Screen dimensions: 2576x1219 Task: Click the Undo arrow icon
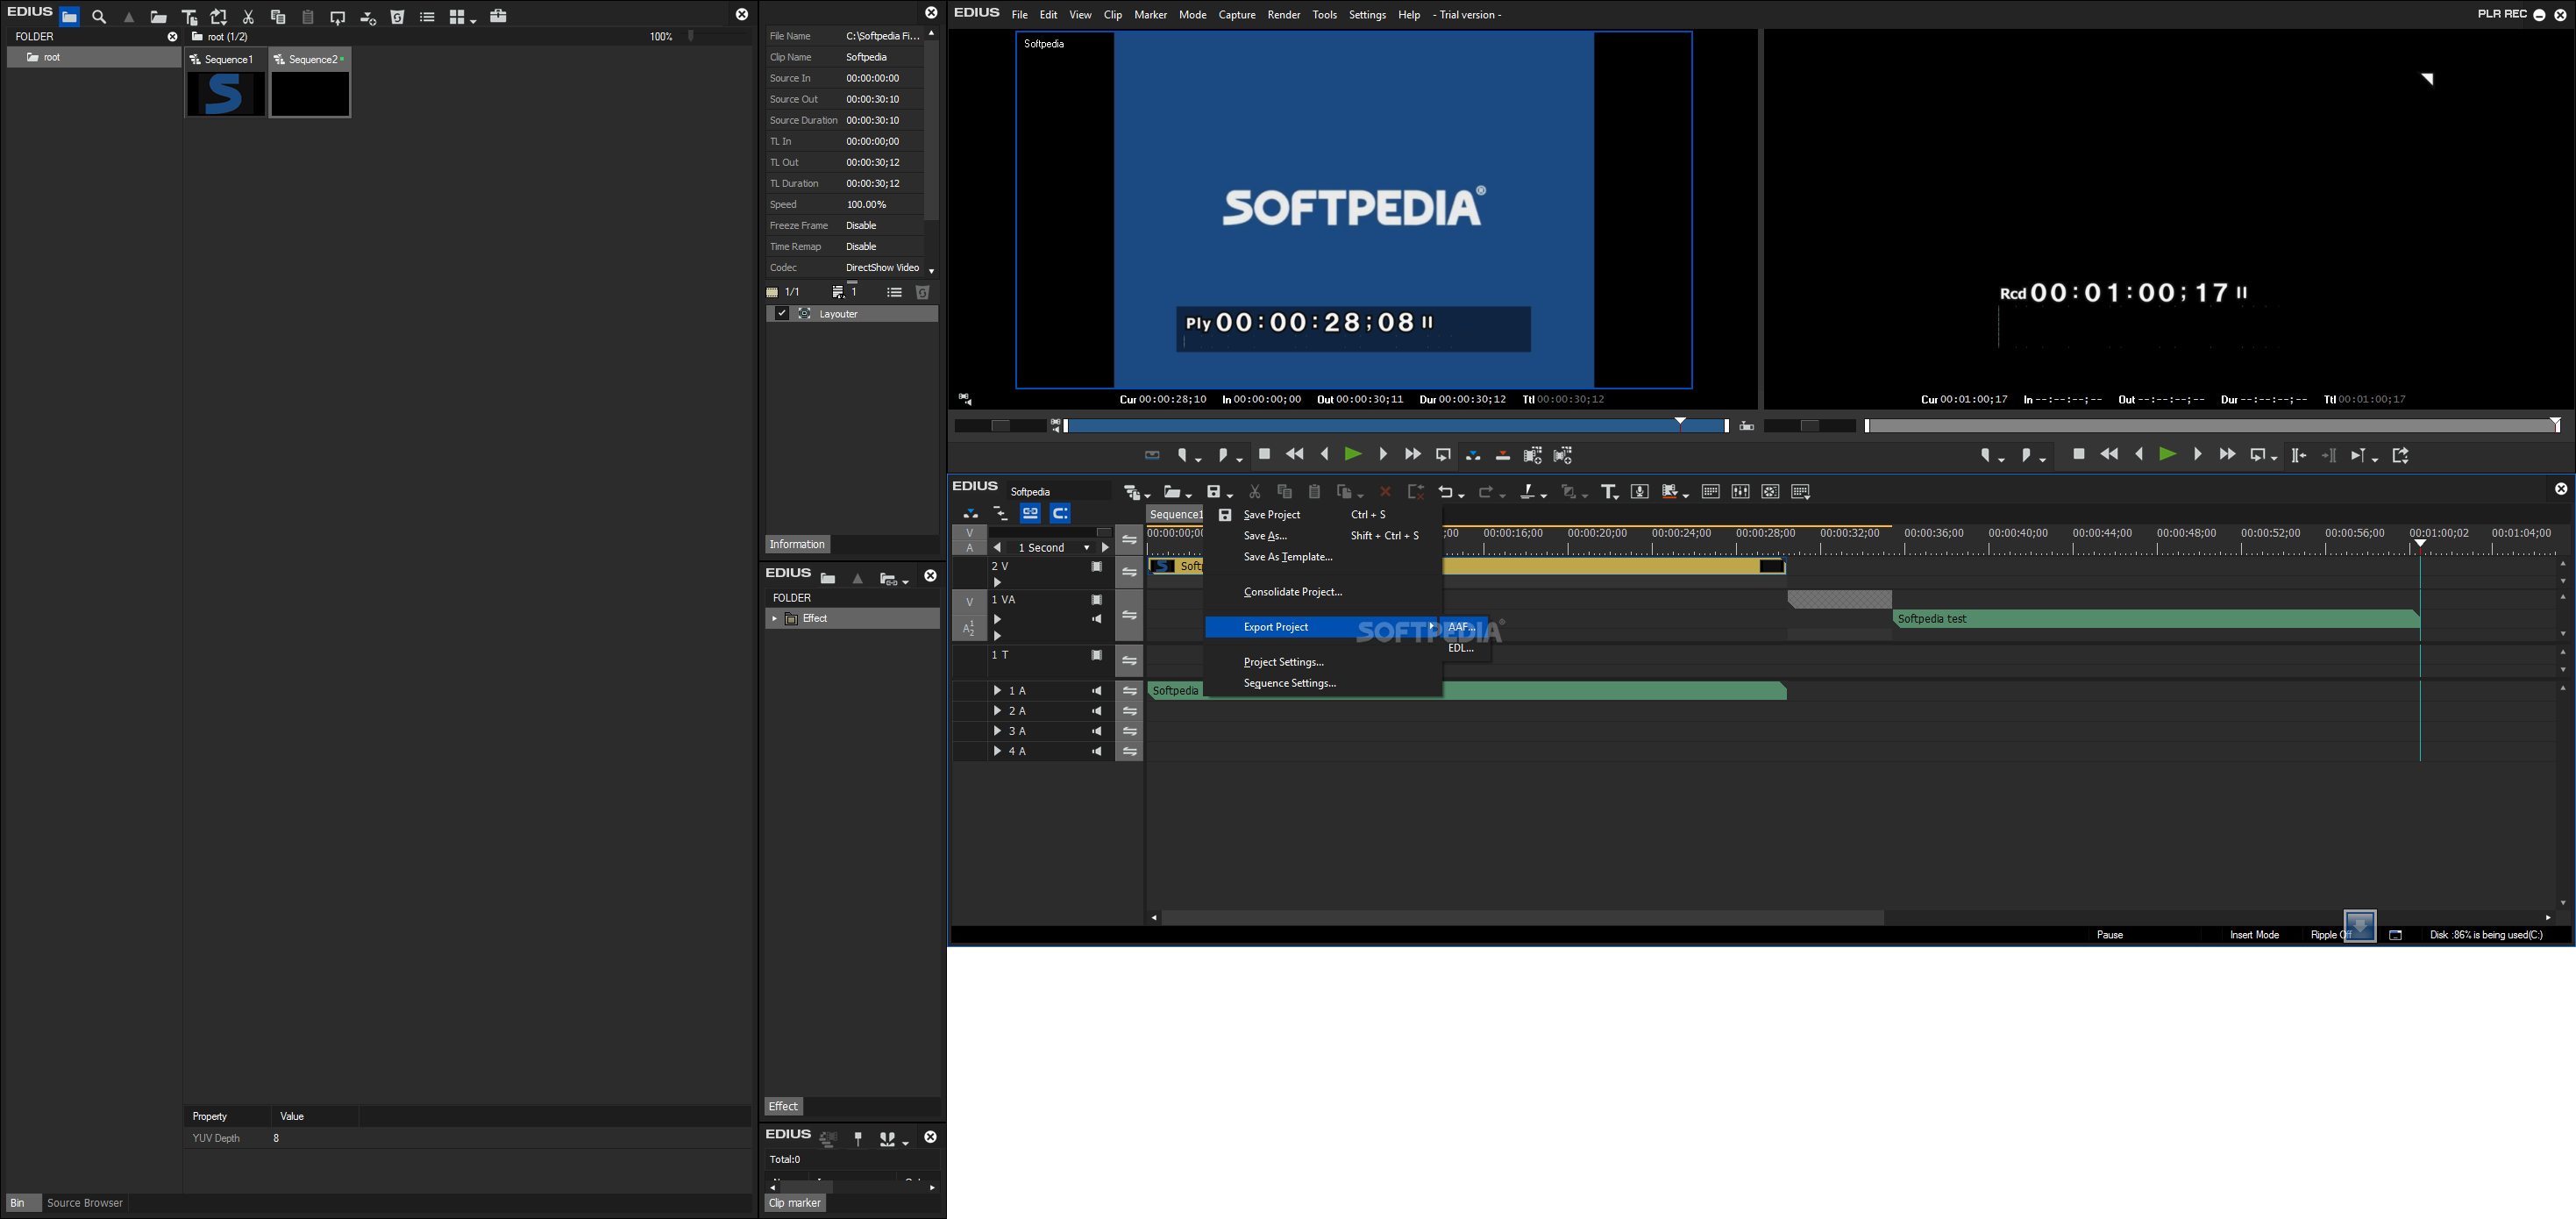pos(1445,492)
